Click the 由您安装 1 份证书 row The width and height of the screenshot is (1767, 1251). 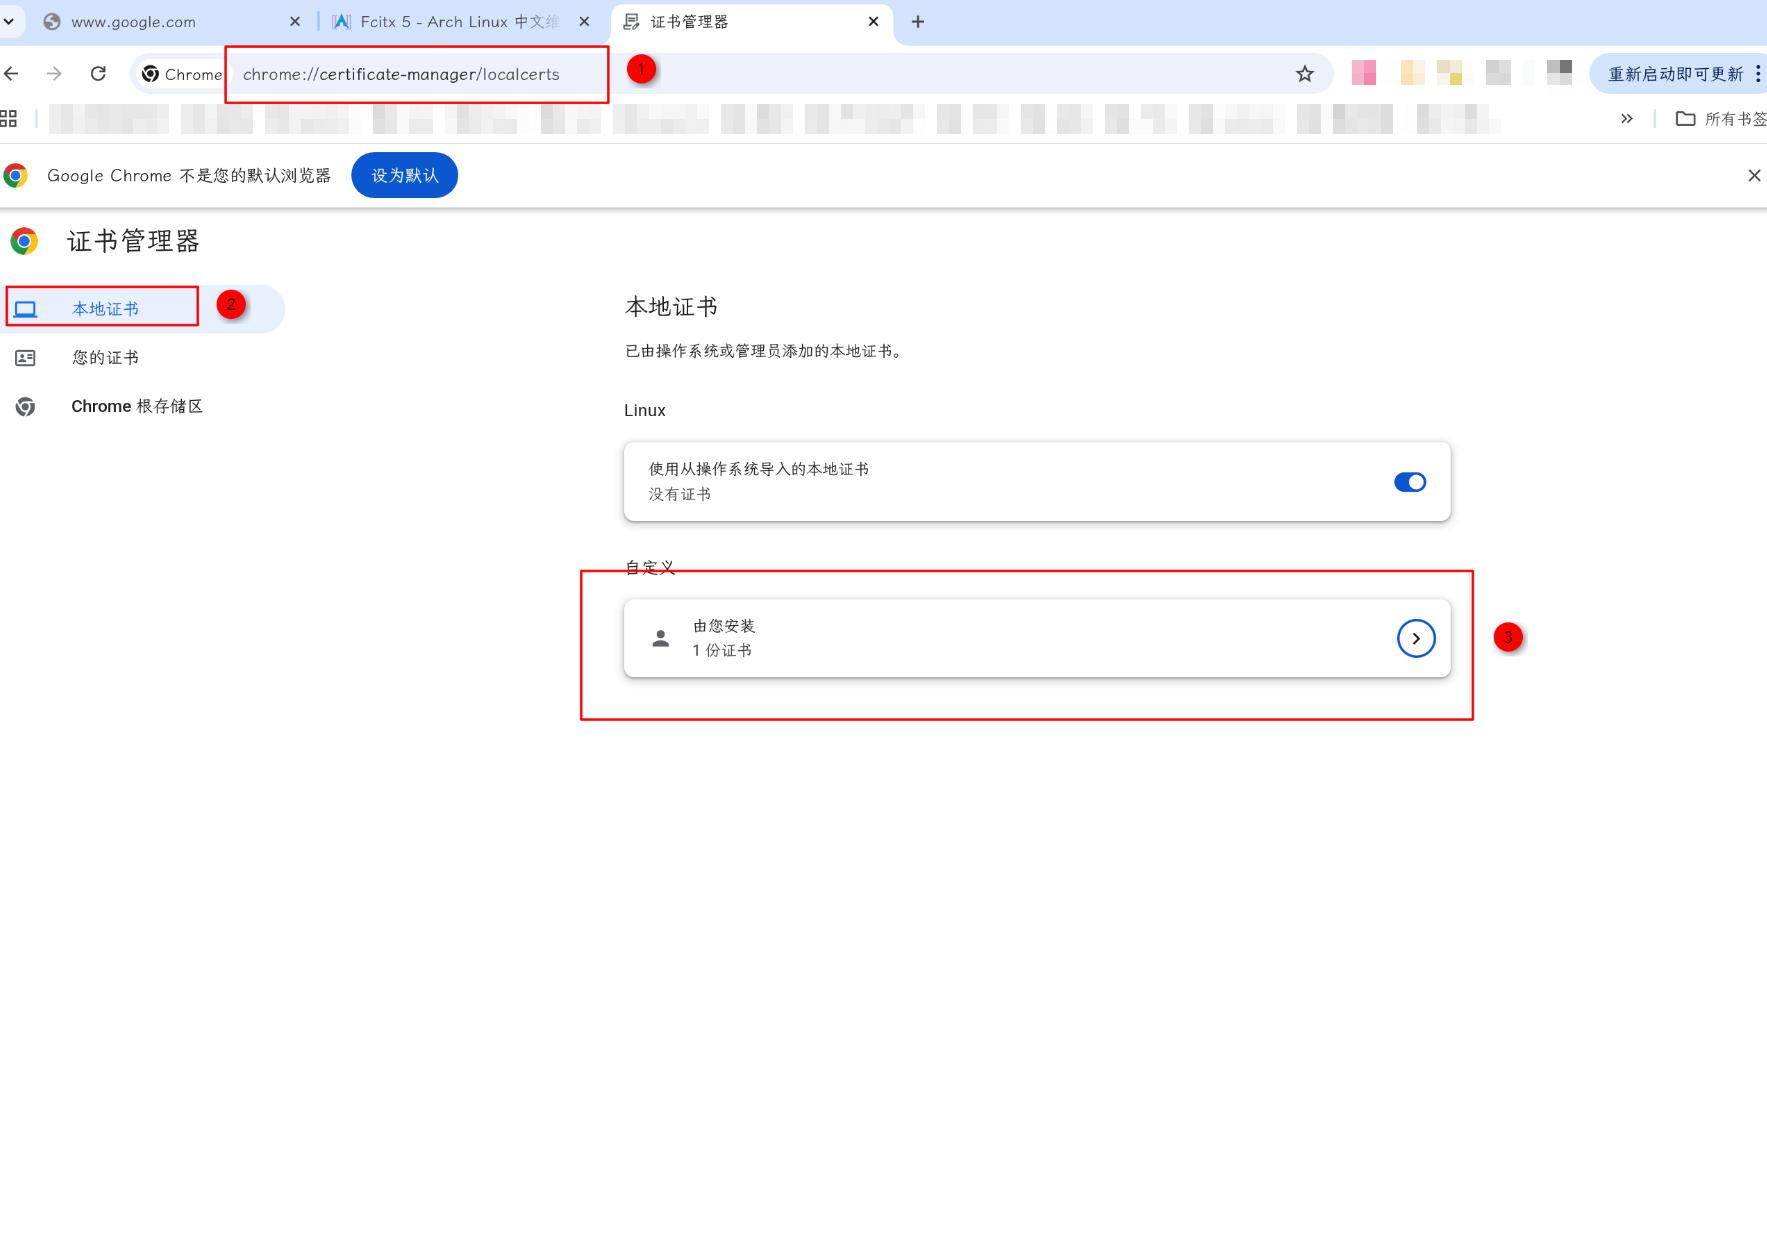(x=1037, y=638)
